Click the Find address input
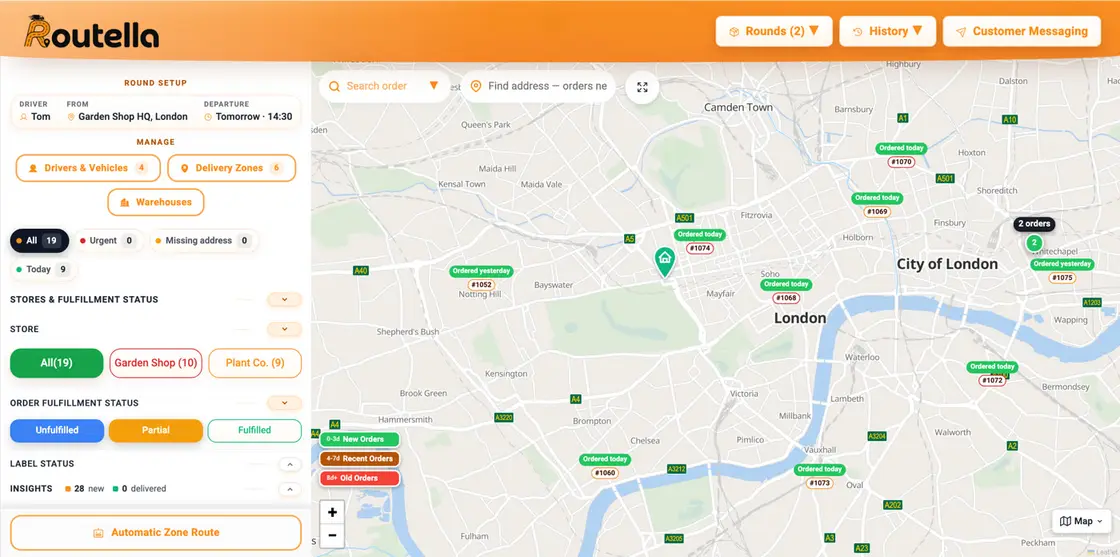 539,86
